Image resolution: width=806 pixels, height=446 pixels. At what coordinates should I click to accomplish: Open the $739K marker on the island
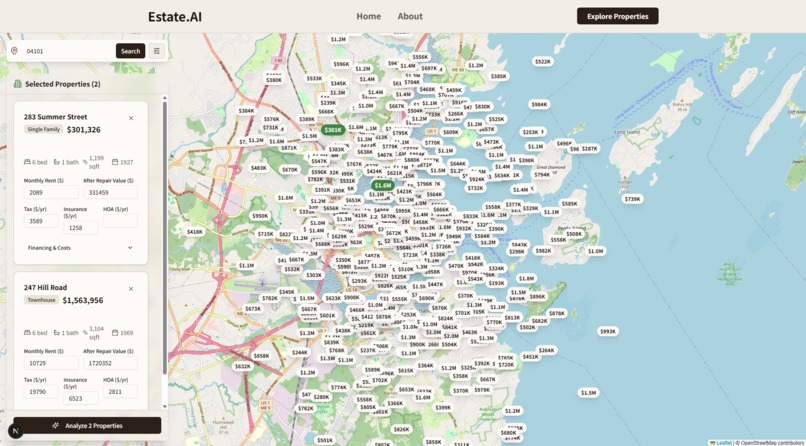[632, 199]
